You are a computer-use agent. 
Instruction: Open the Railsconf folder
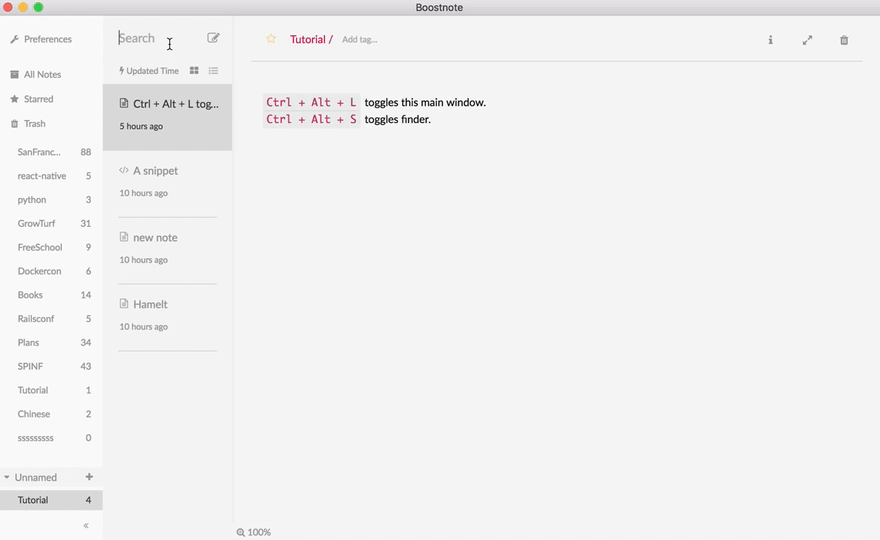(x=51, y=319)
